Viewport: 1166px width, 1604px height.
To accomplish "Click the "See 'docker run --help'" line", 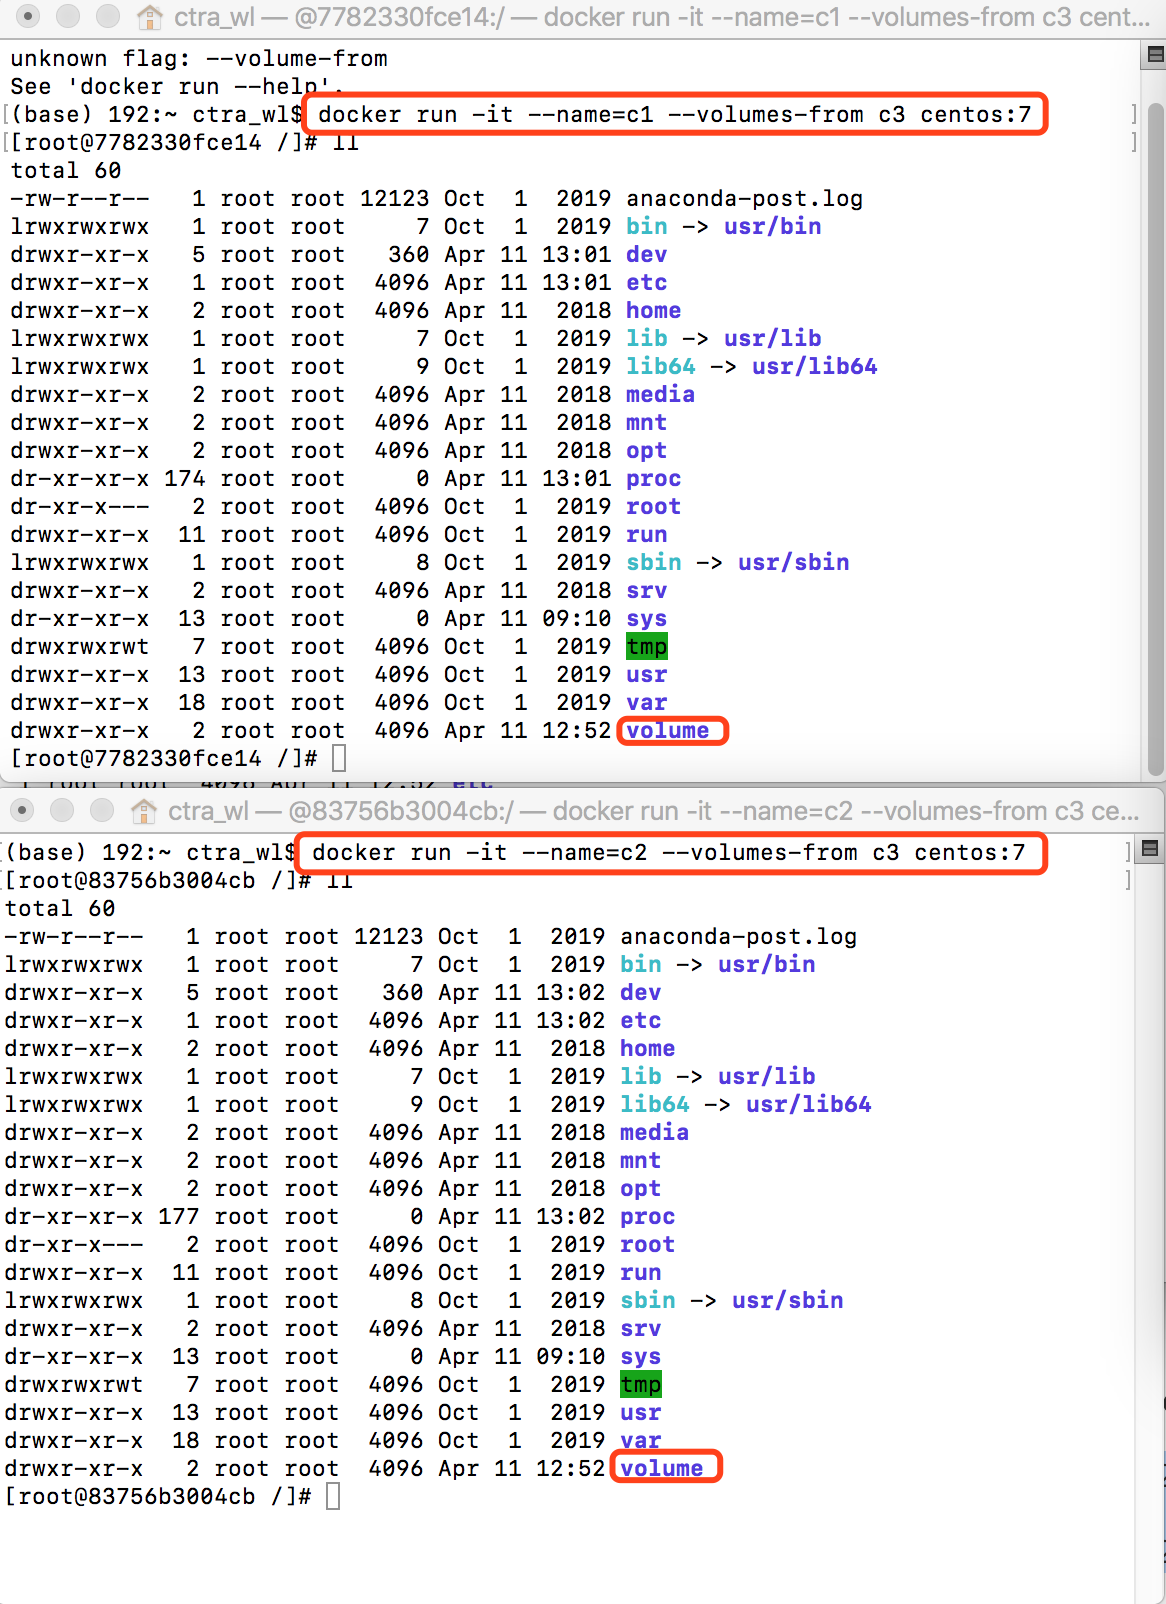I will (176, 87).
